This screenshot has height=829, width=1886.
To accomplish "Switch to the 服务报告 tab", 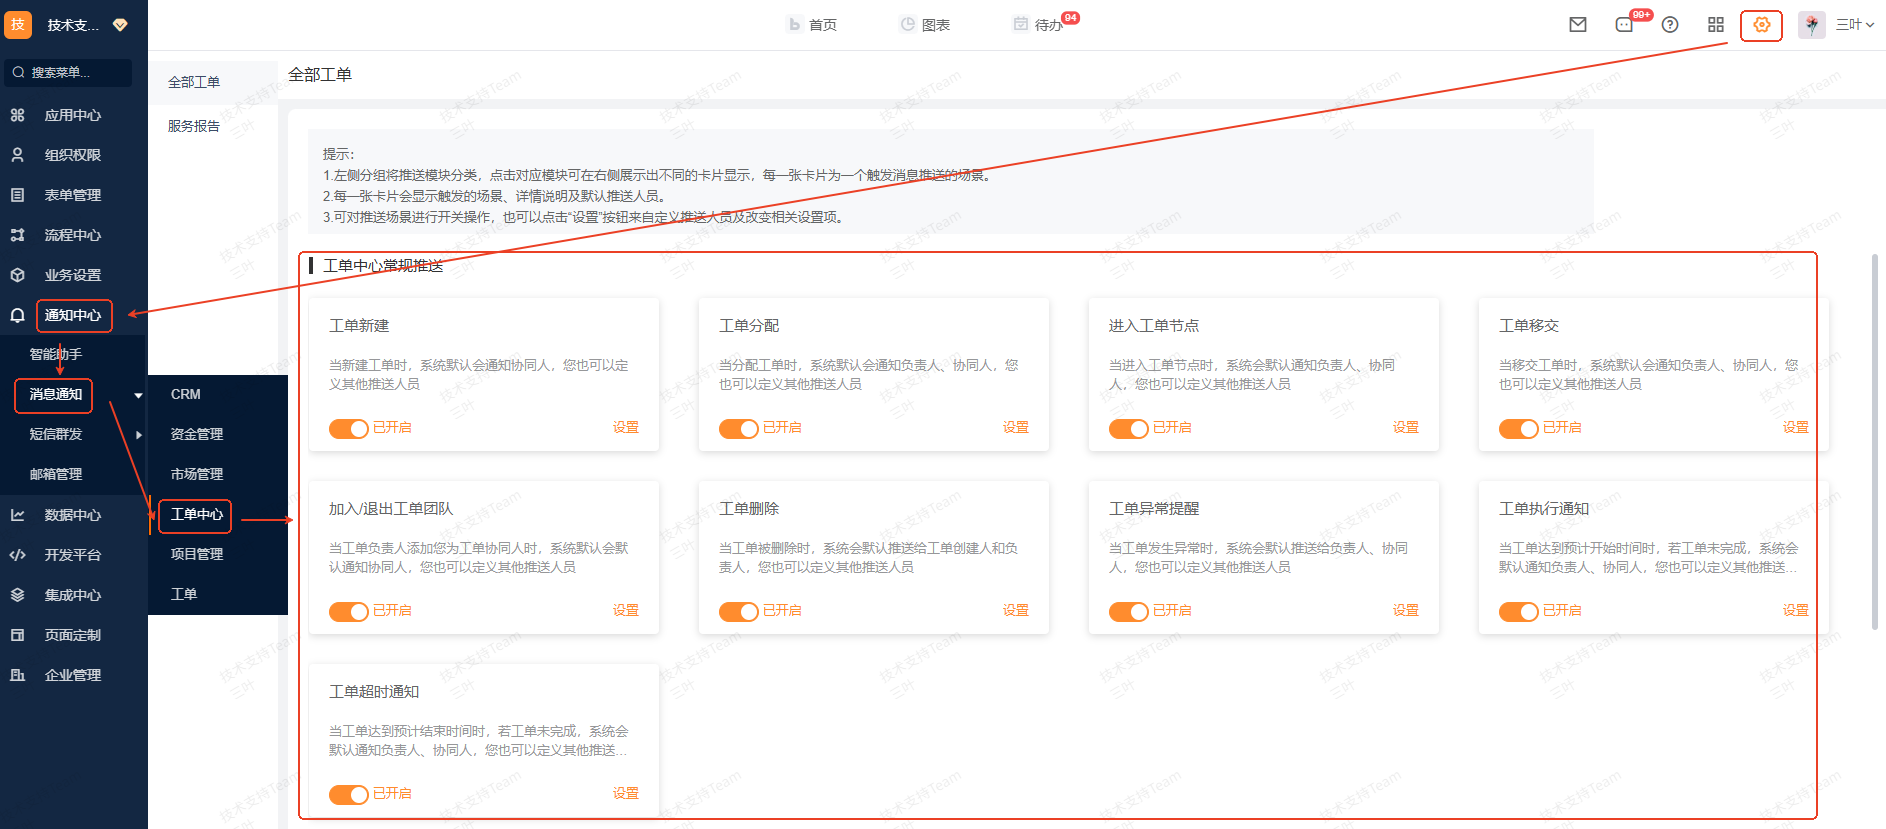I will (x=194, y=126).
